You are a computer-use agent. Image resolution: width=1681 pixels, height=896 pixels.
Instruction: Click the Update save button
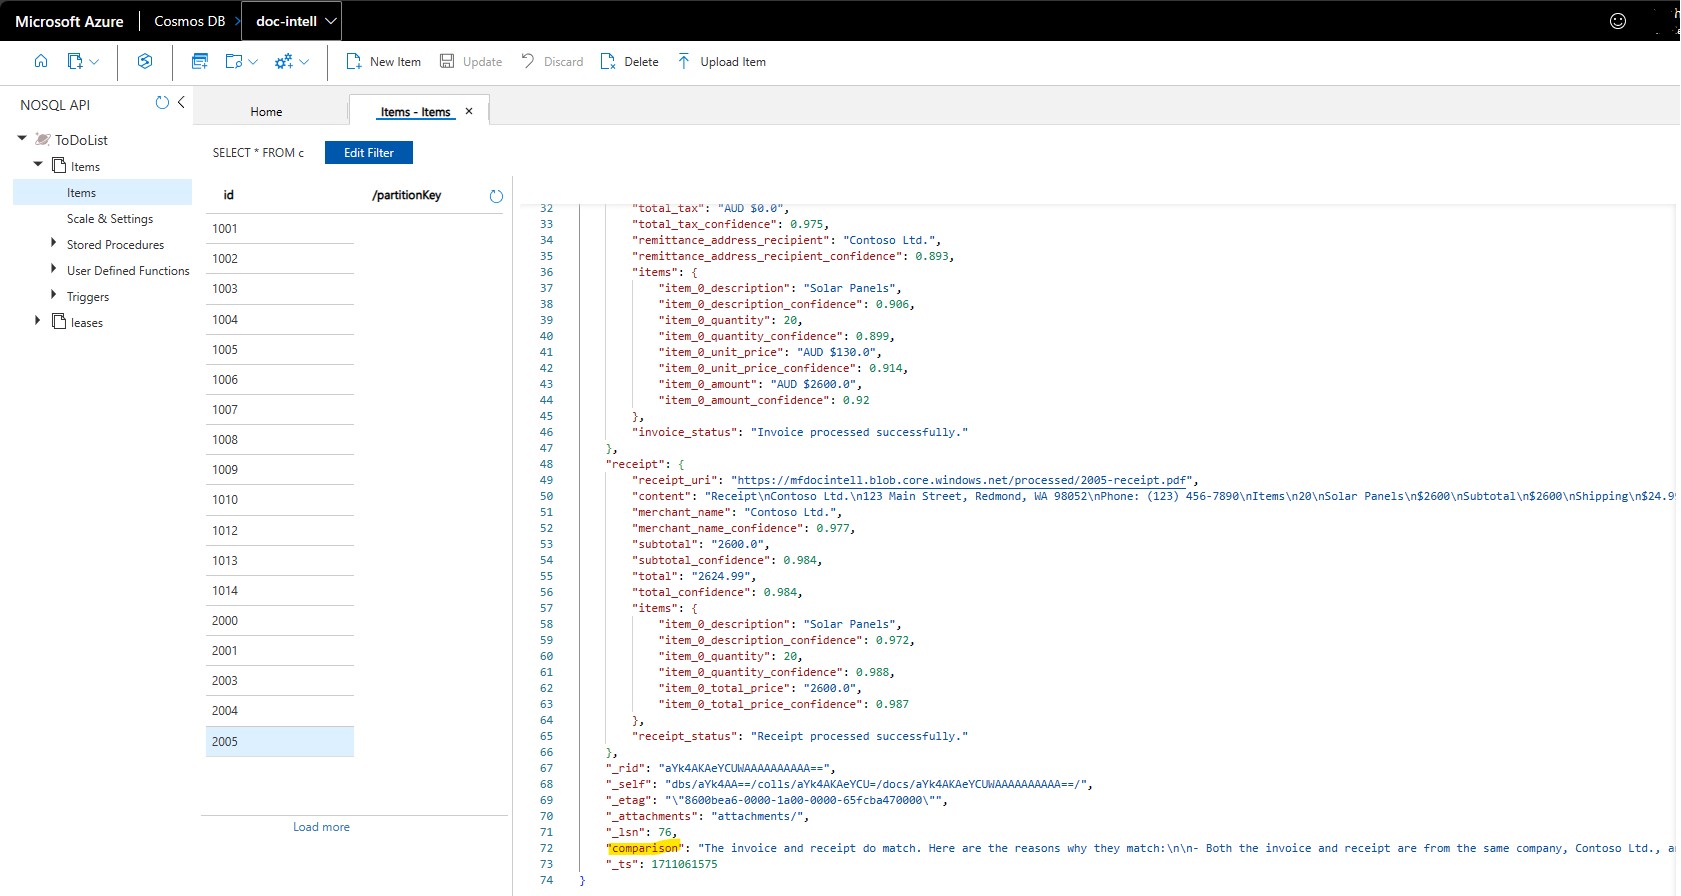(x=471, y=61)
